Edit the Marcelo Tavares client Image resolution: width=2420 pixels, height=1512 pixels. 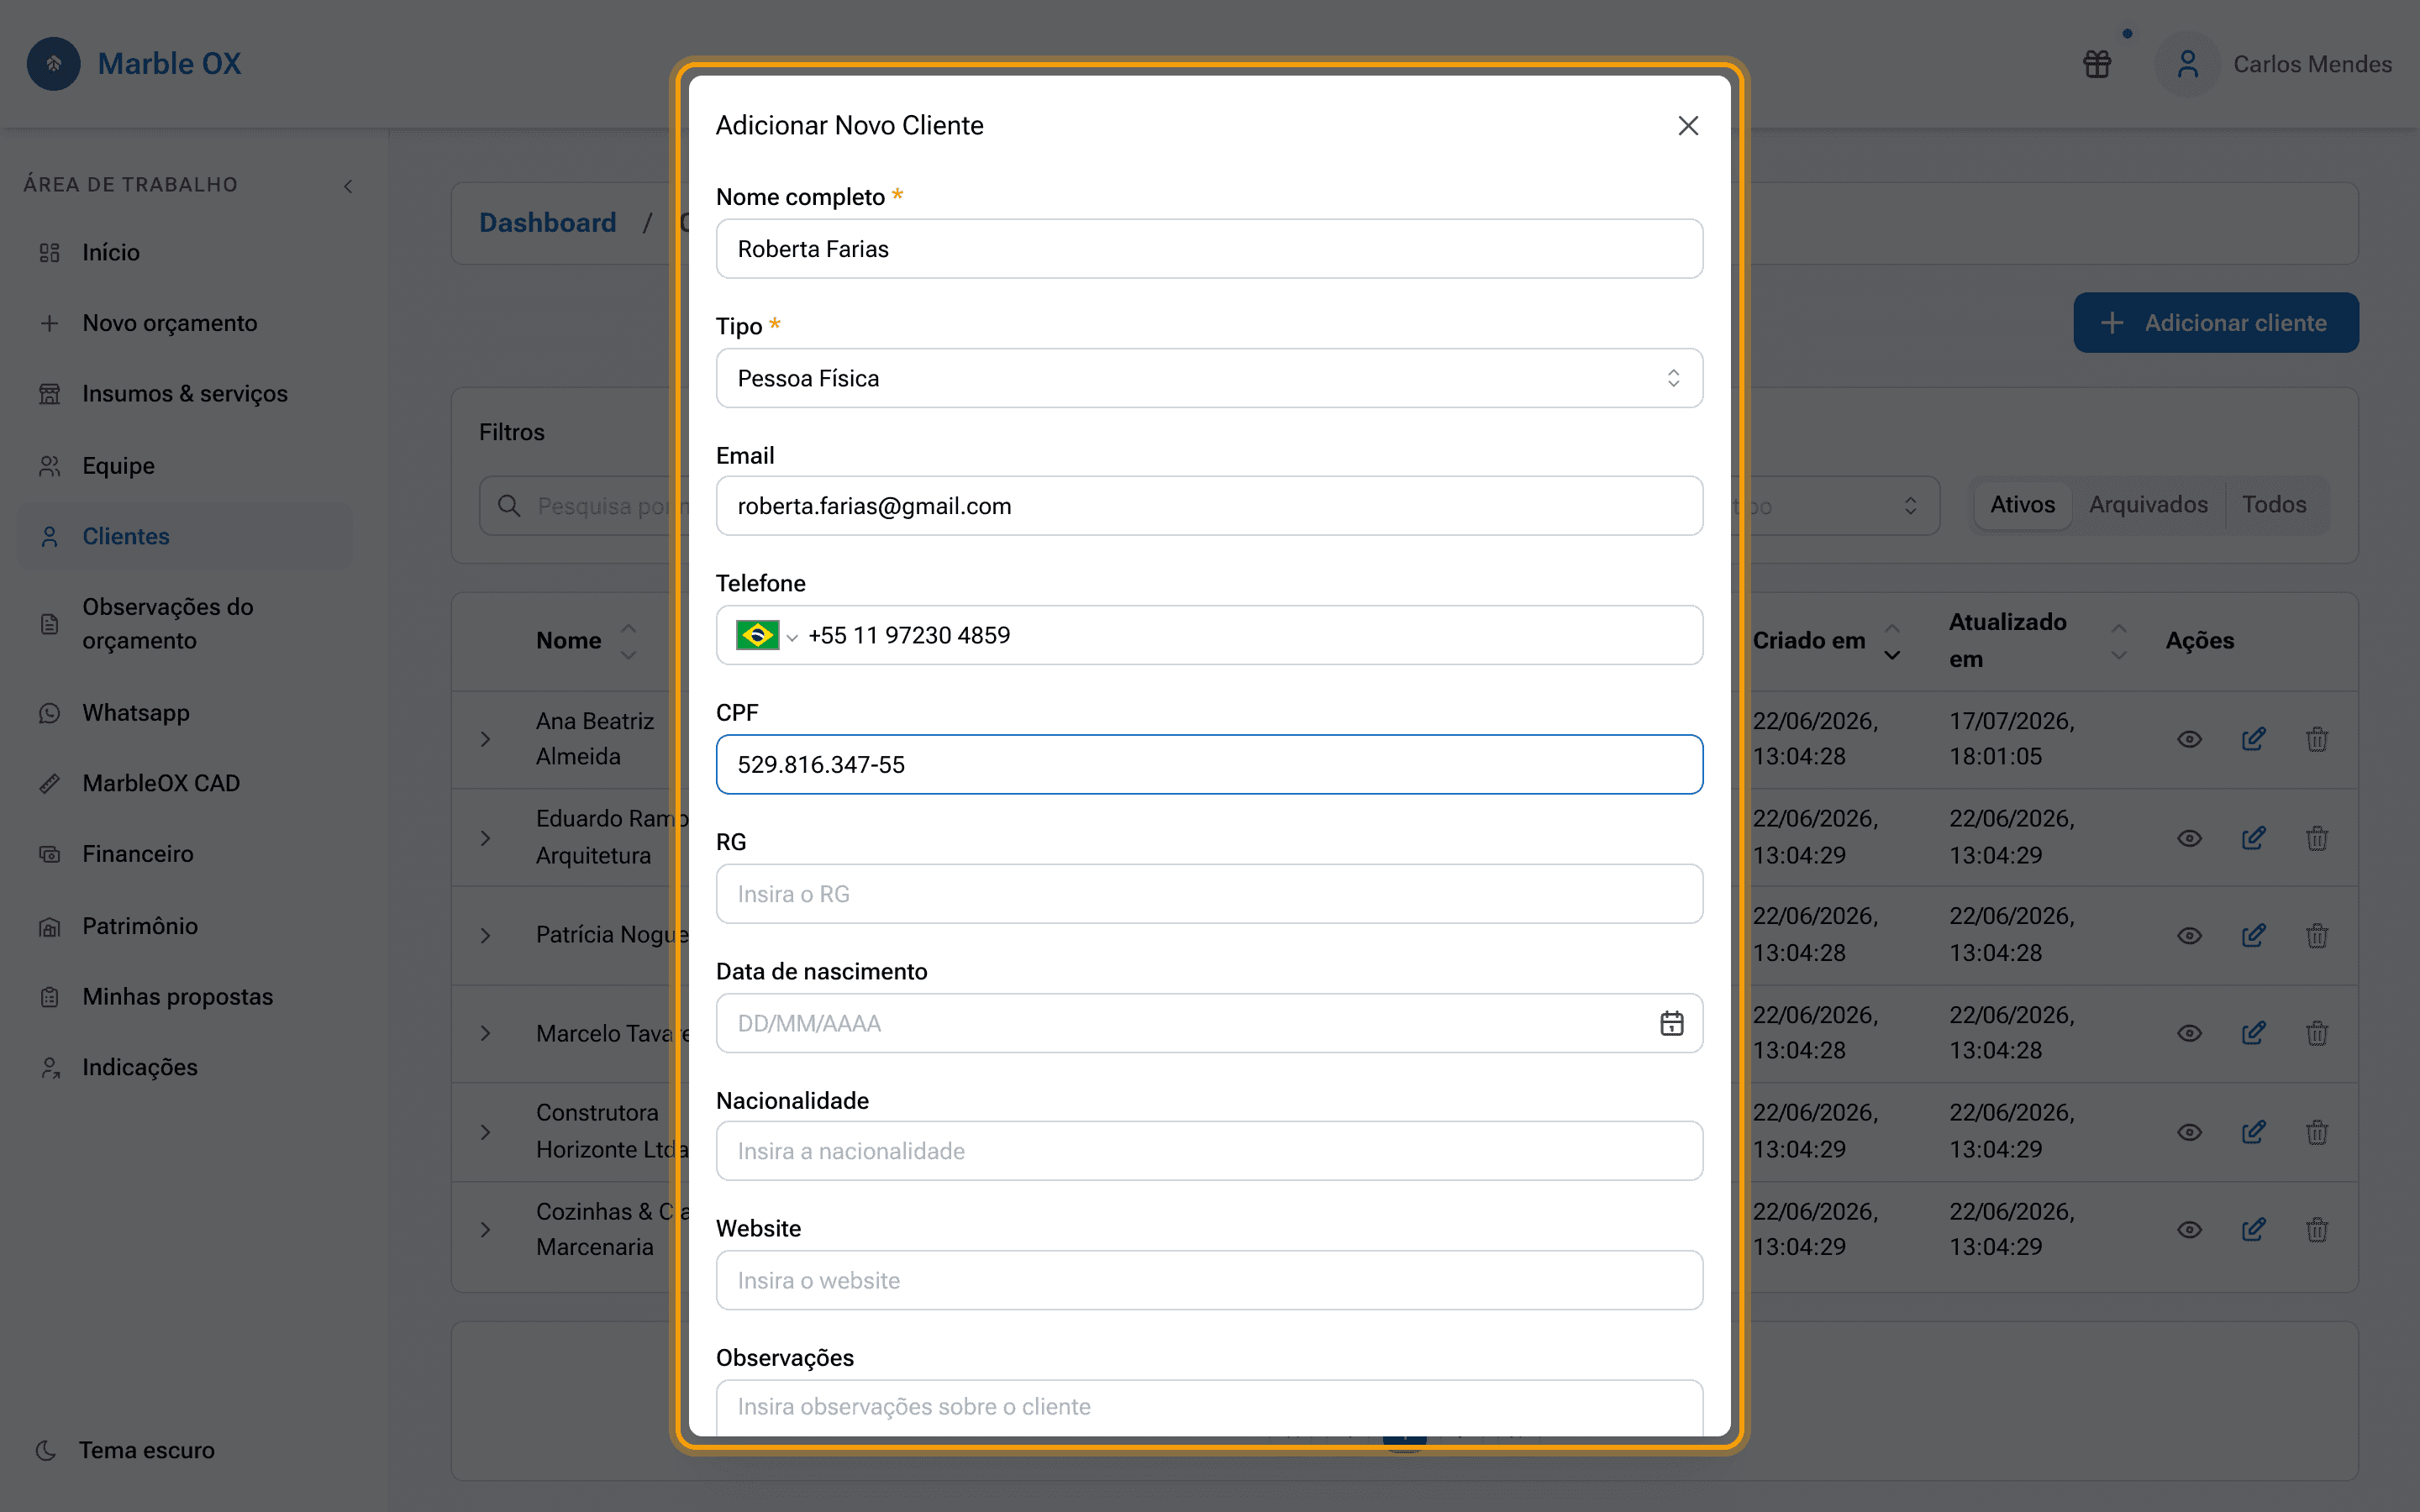tap(2253, 1033)
